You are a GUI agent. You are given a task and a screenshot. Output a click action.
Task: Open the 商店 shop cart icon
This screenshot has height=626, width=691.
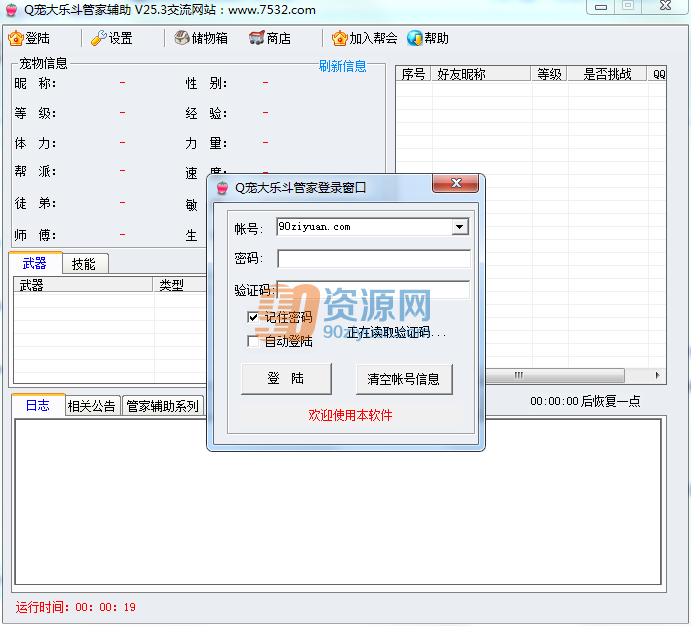[x=256, y=38]
